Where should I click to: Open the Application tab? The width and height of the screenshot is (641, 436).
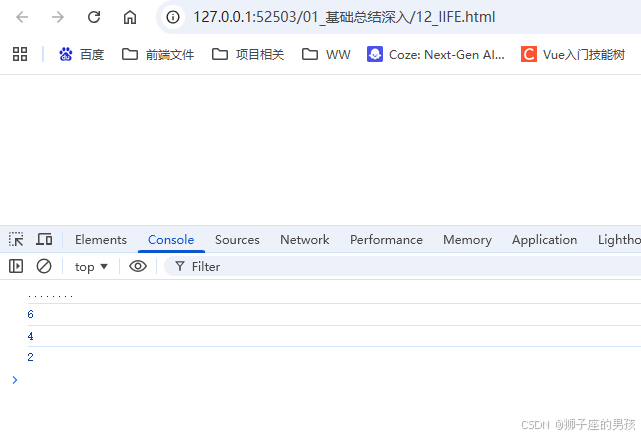coord(545,240)
